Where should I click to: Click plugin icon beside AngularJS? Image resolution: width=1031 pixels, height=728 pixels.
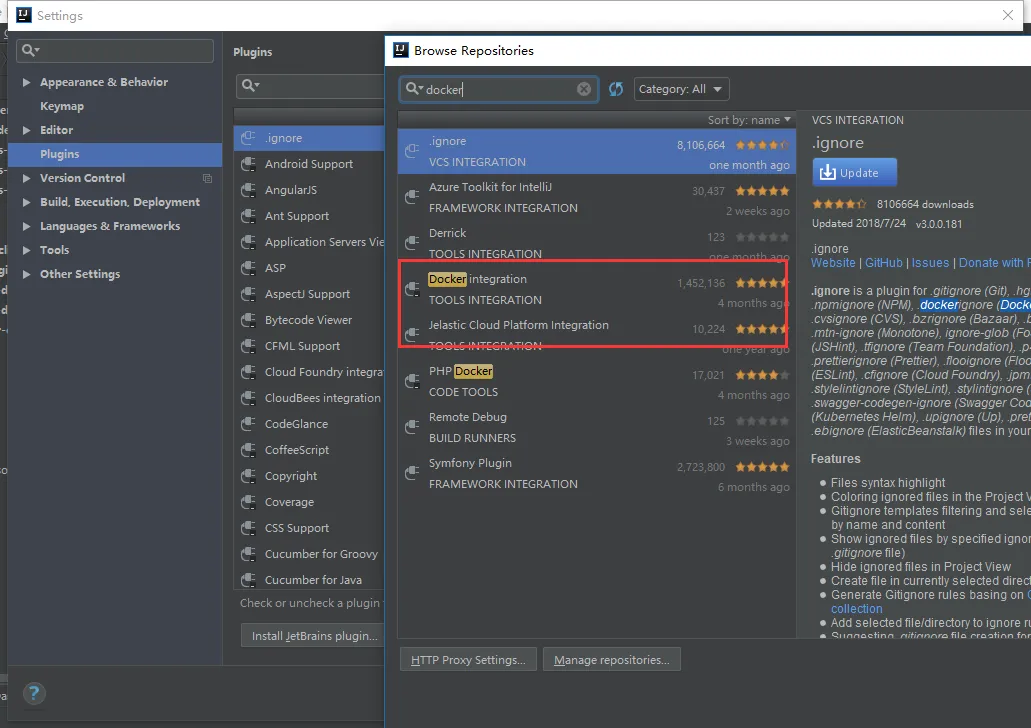tap(249, 190)
